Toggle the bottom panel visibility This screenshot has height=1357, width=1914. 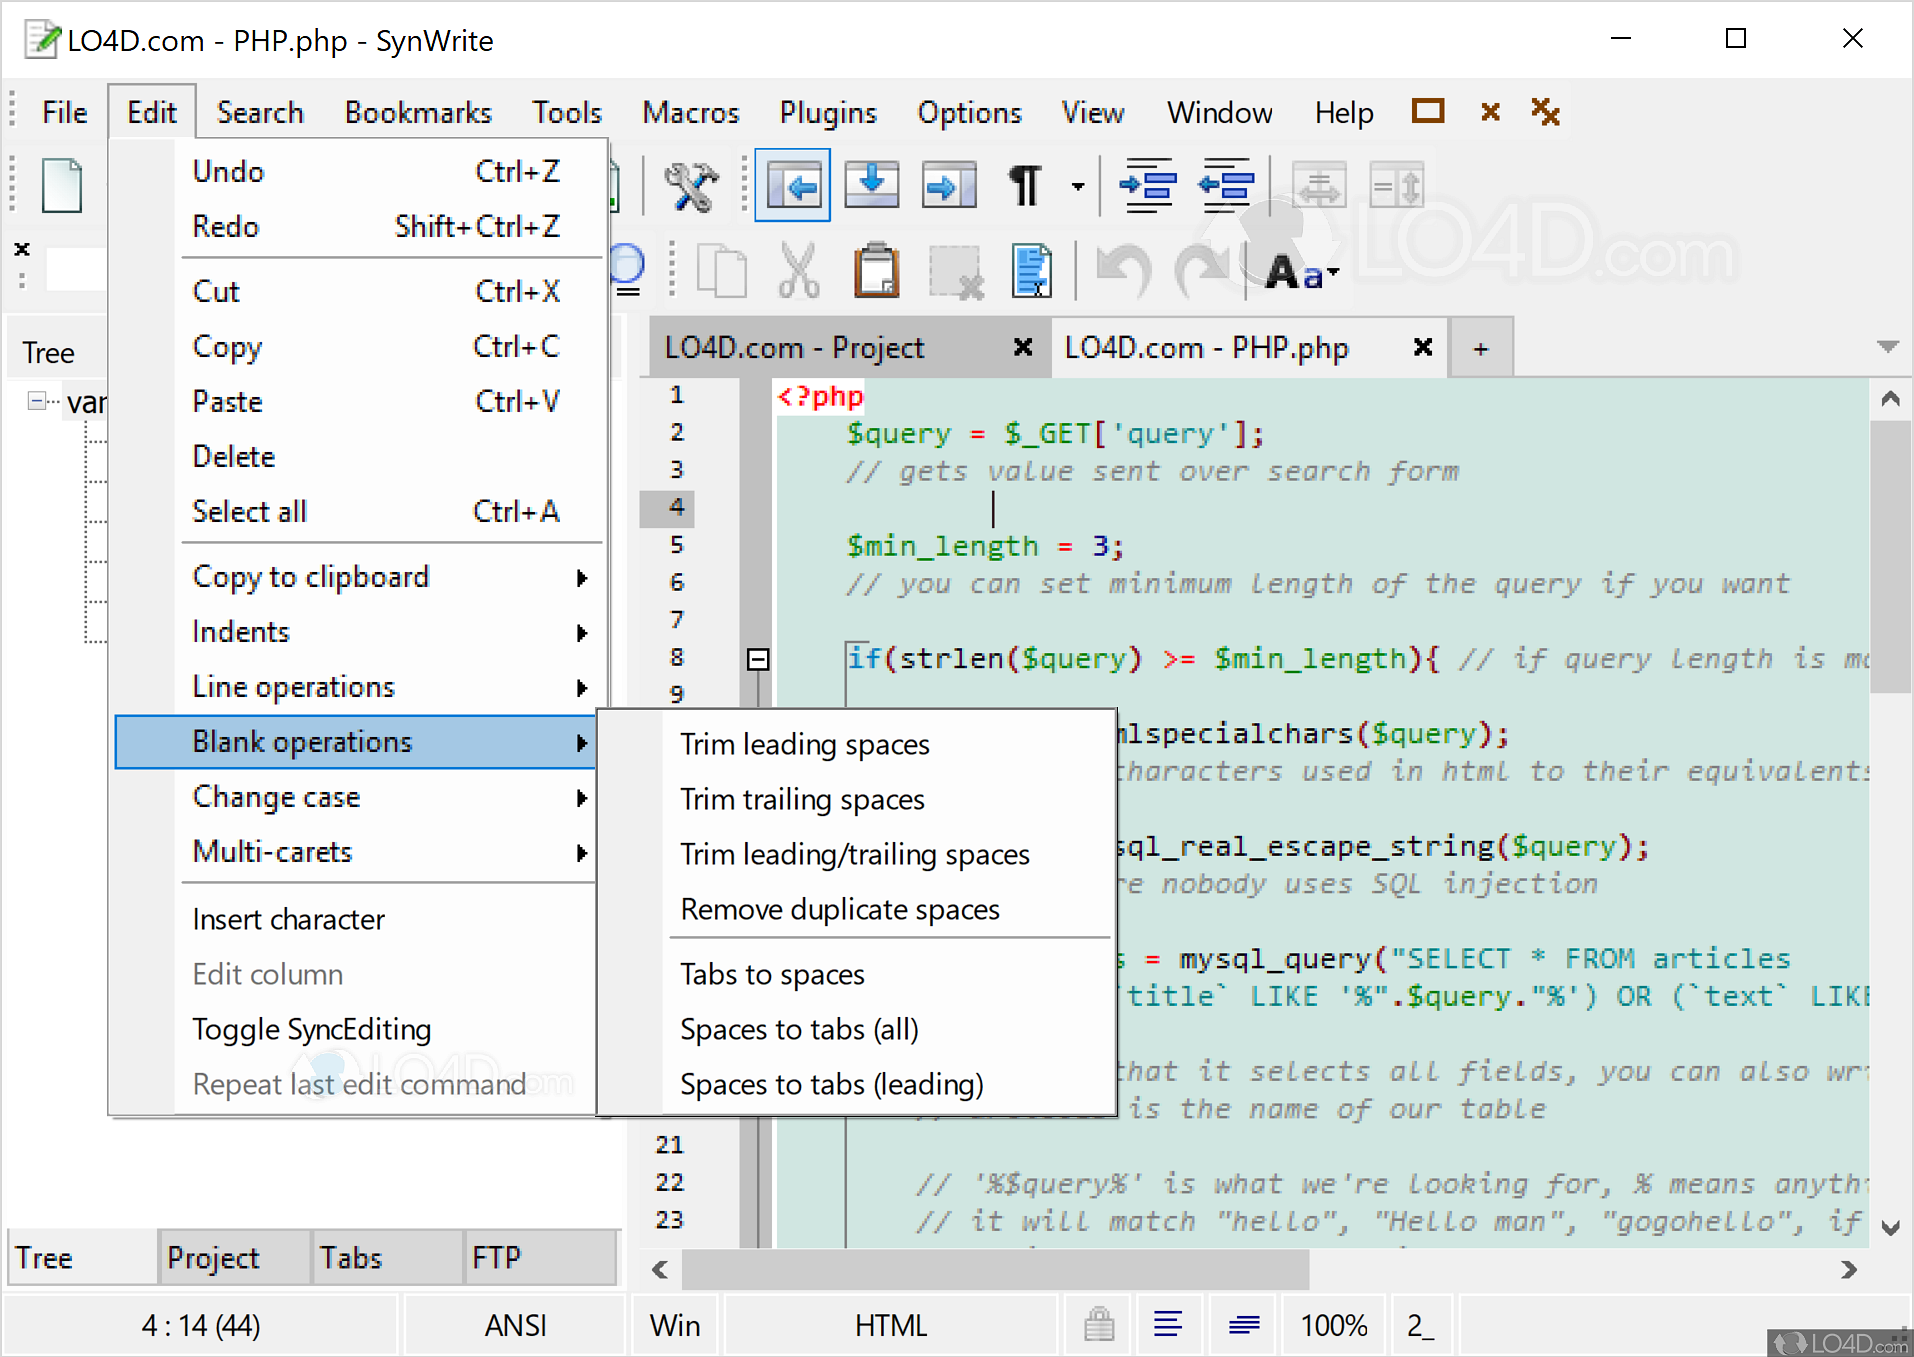[x=871, y=185]
